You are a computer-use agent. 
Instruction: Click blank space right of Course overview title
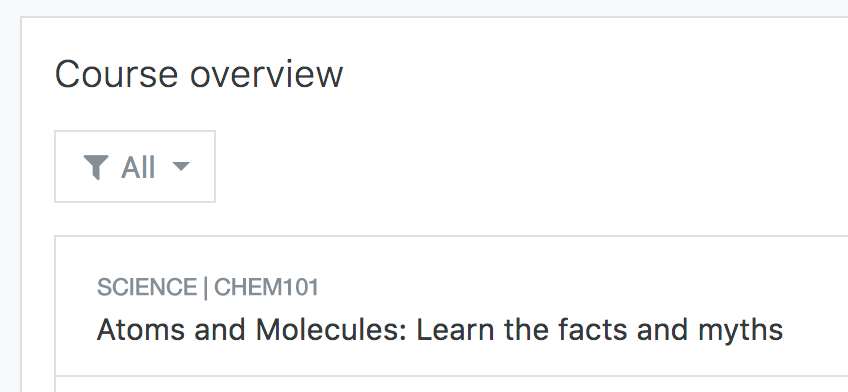tap(595, 74)
